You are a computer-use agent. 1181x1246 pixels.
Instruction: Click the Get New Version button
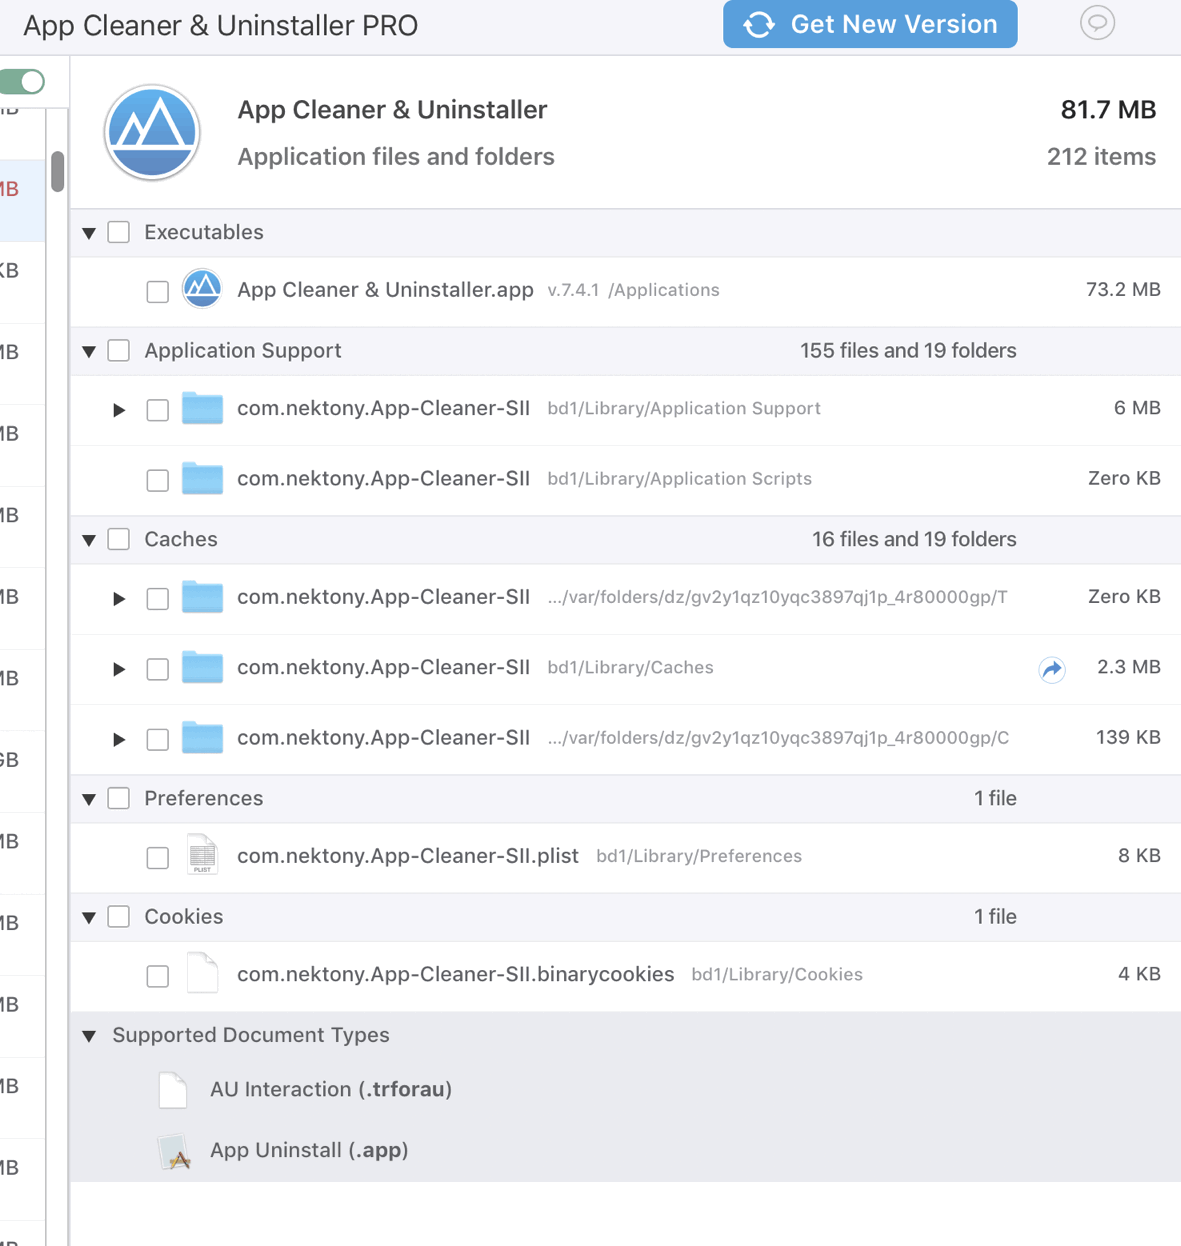coord(869,24)
